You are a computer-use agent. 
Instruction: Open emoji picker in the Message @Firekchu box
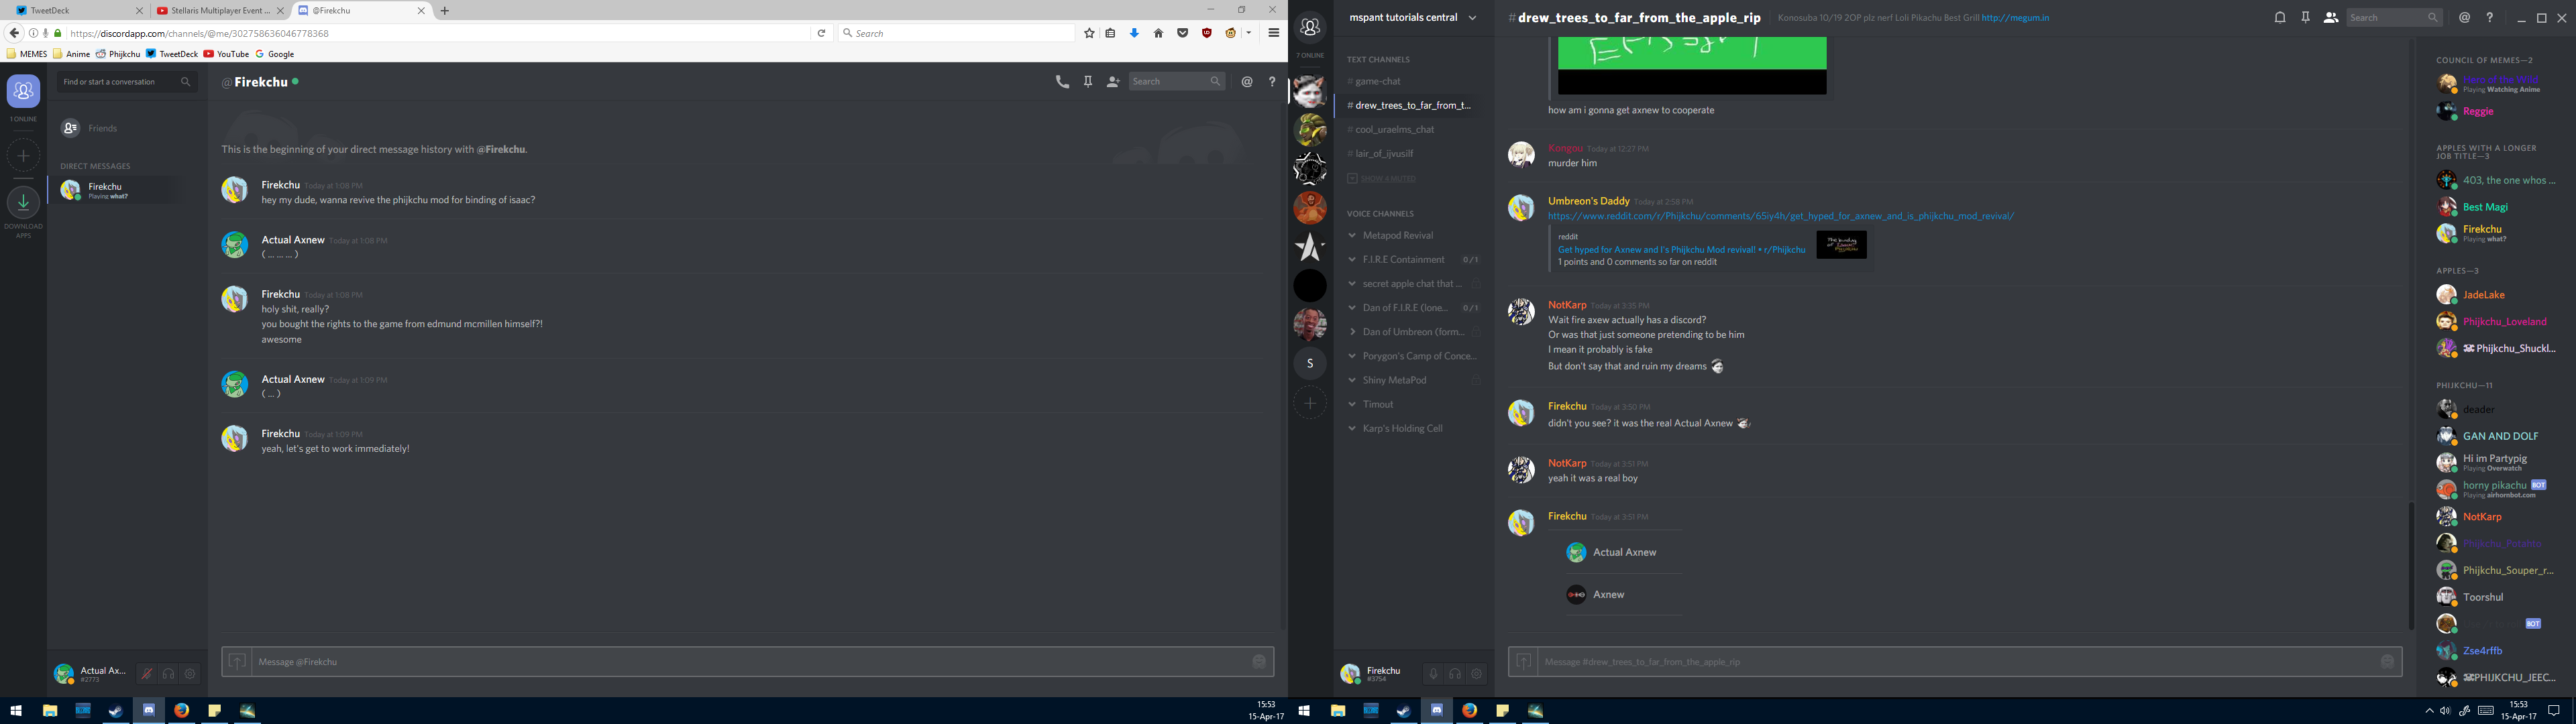coord(1259,662)
